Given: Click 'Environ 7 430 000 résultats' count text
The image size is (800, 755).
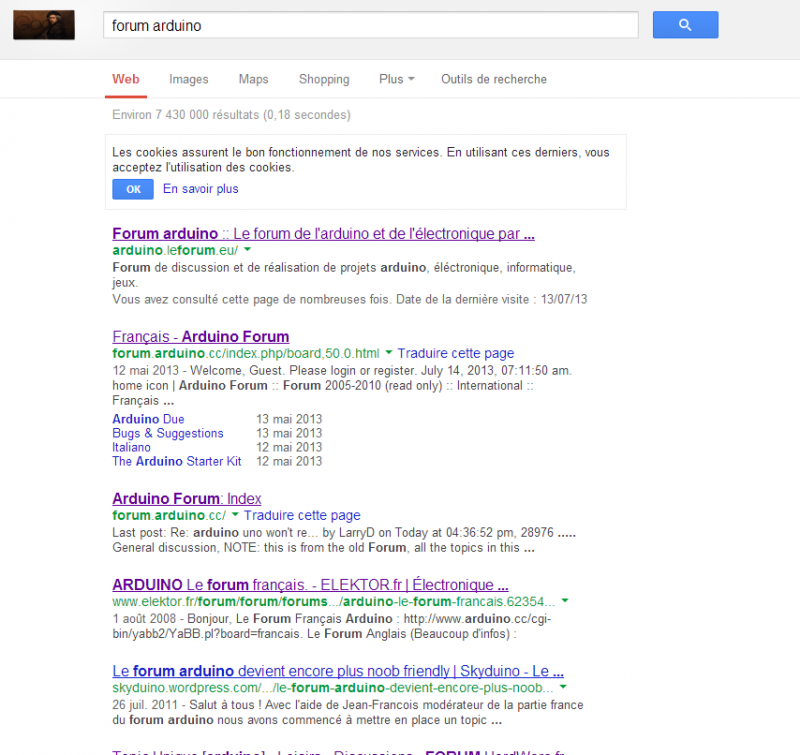Looking at the screenshot, I should point(231,115).
